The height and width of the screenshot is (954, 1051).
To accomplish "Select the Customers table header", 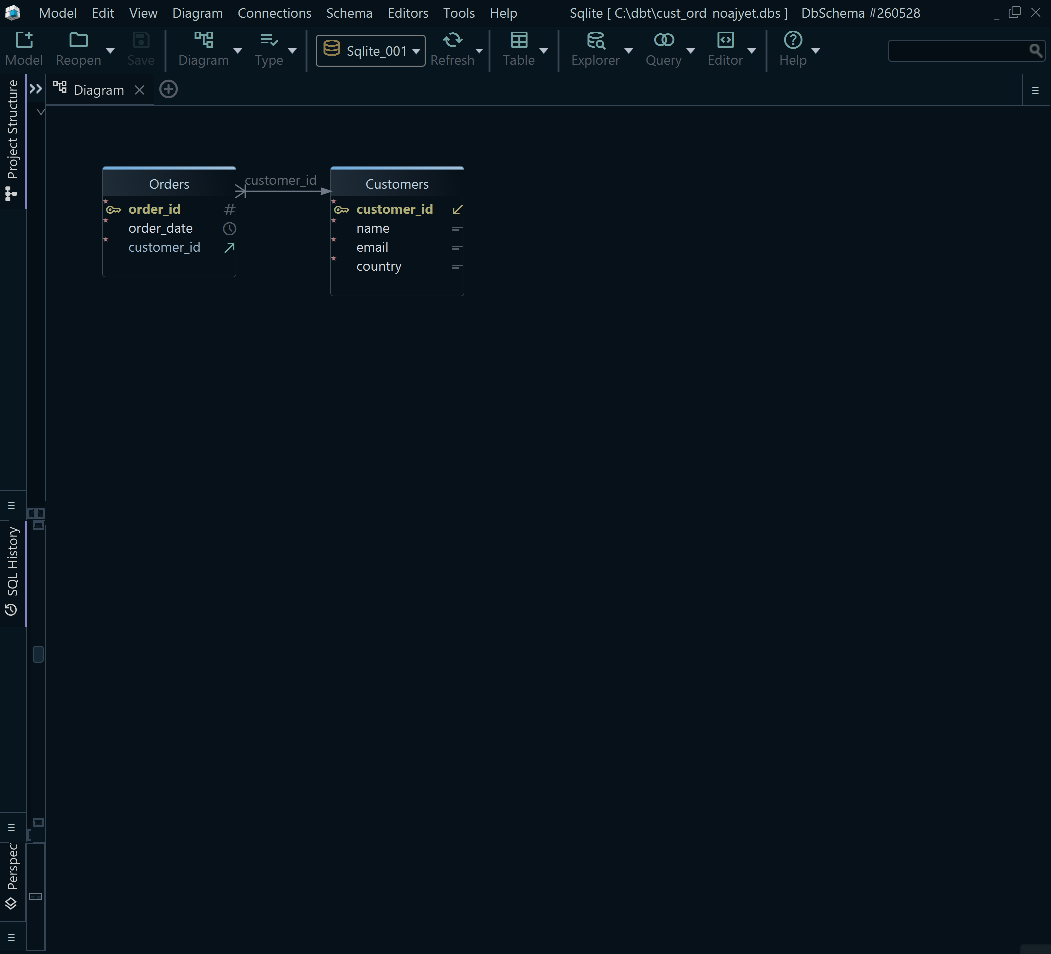I will coord(397,184).
